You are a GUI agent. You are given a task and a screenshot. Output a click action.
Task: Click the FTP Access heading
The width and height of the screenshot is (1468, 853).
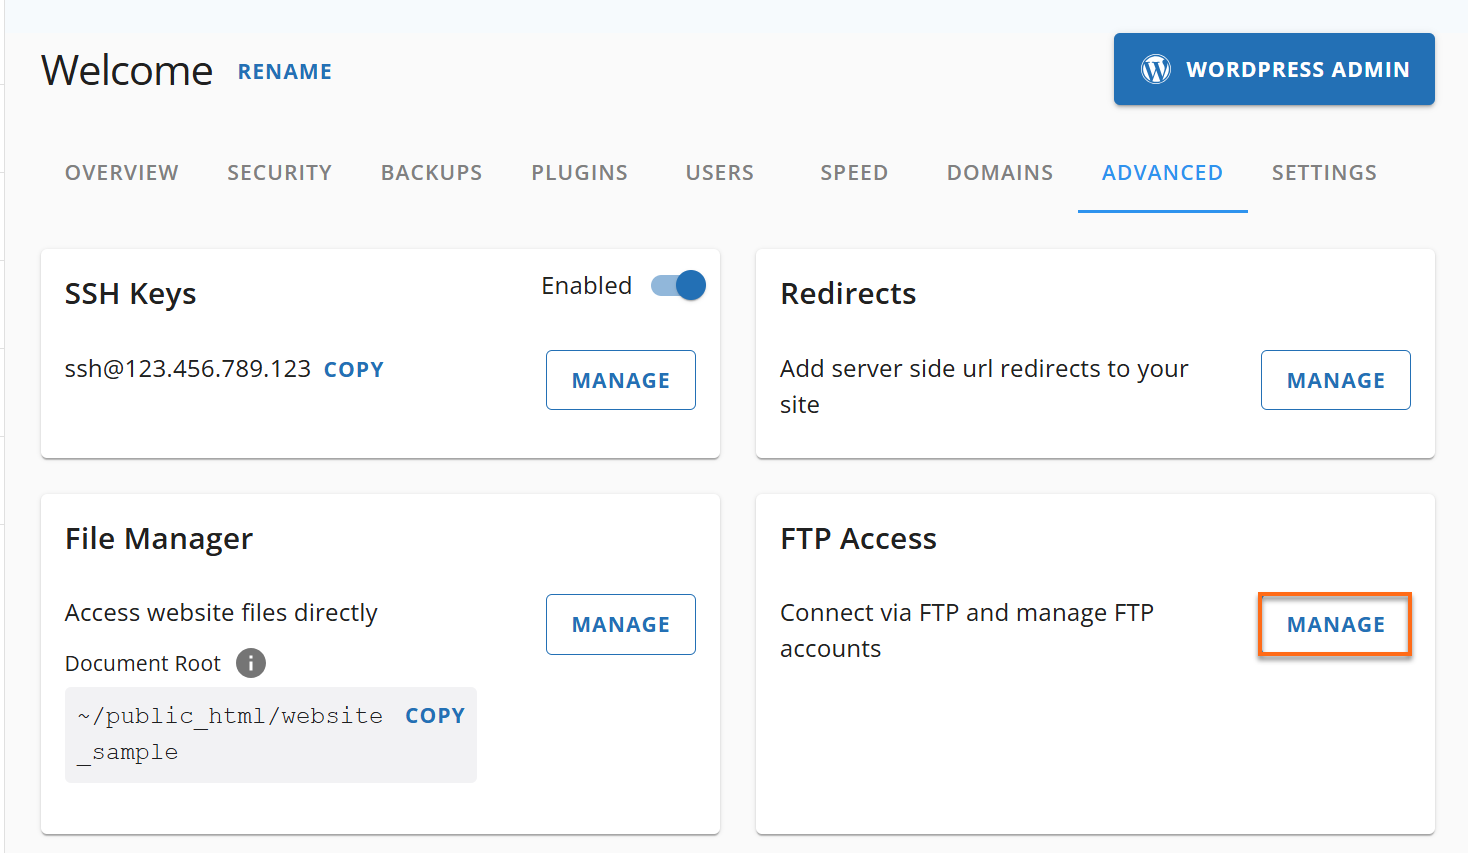(x=858, y=539)
